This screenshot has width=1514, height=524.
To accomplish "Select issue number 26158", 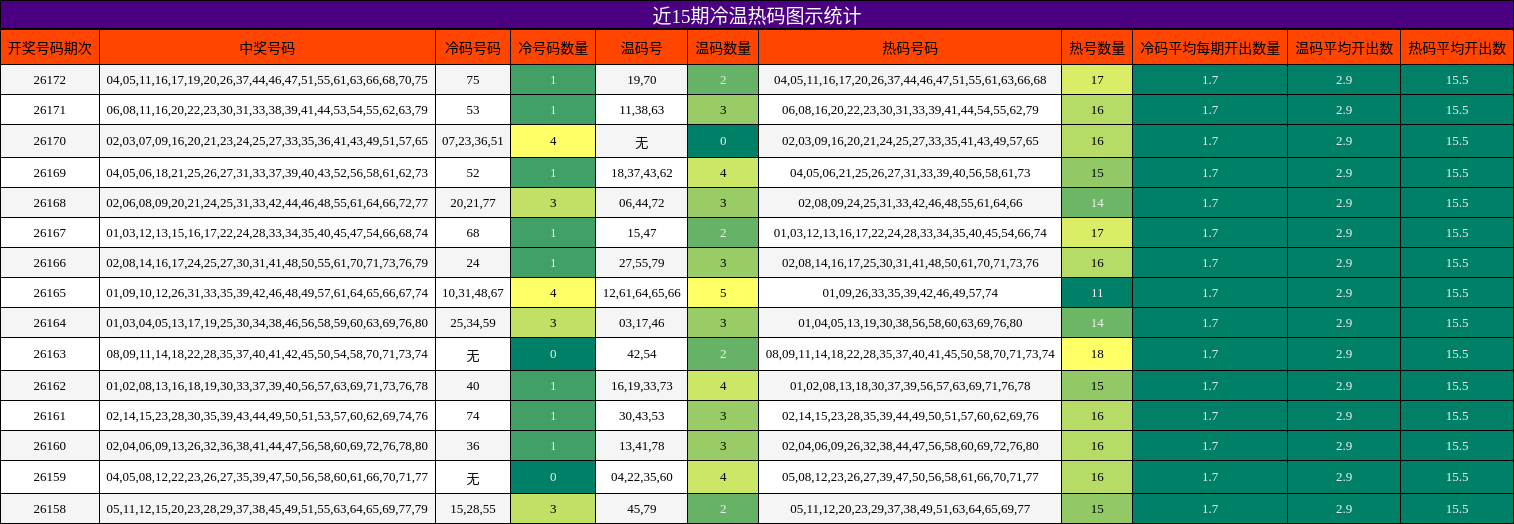I will click(x=50, y=509).
